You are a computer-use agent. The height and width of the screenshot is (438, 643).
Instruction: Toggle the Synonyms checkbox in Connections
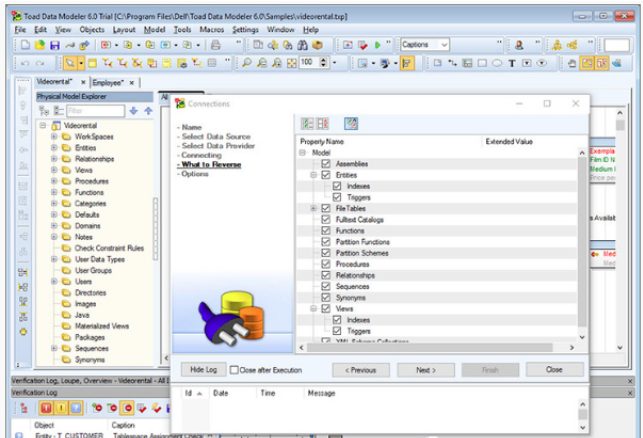326,297
